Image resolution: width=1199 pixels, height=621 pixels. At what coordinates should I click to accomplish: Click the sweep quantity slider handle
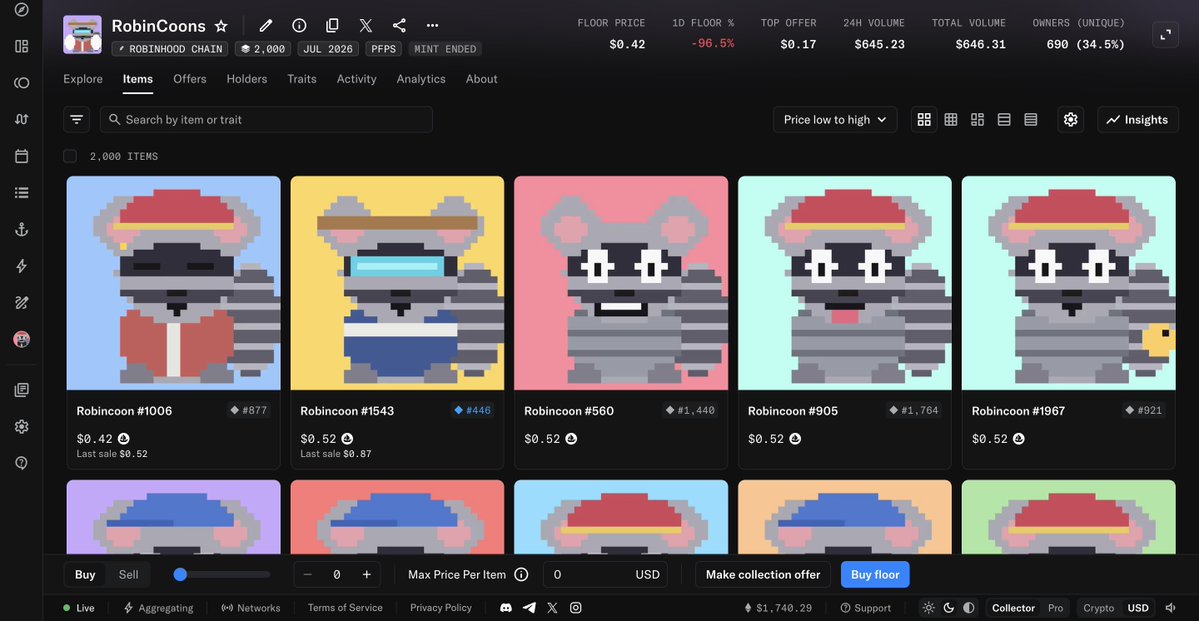coord(180,574)
